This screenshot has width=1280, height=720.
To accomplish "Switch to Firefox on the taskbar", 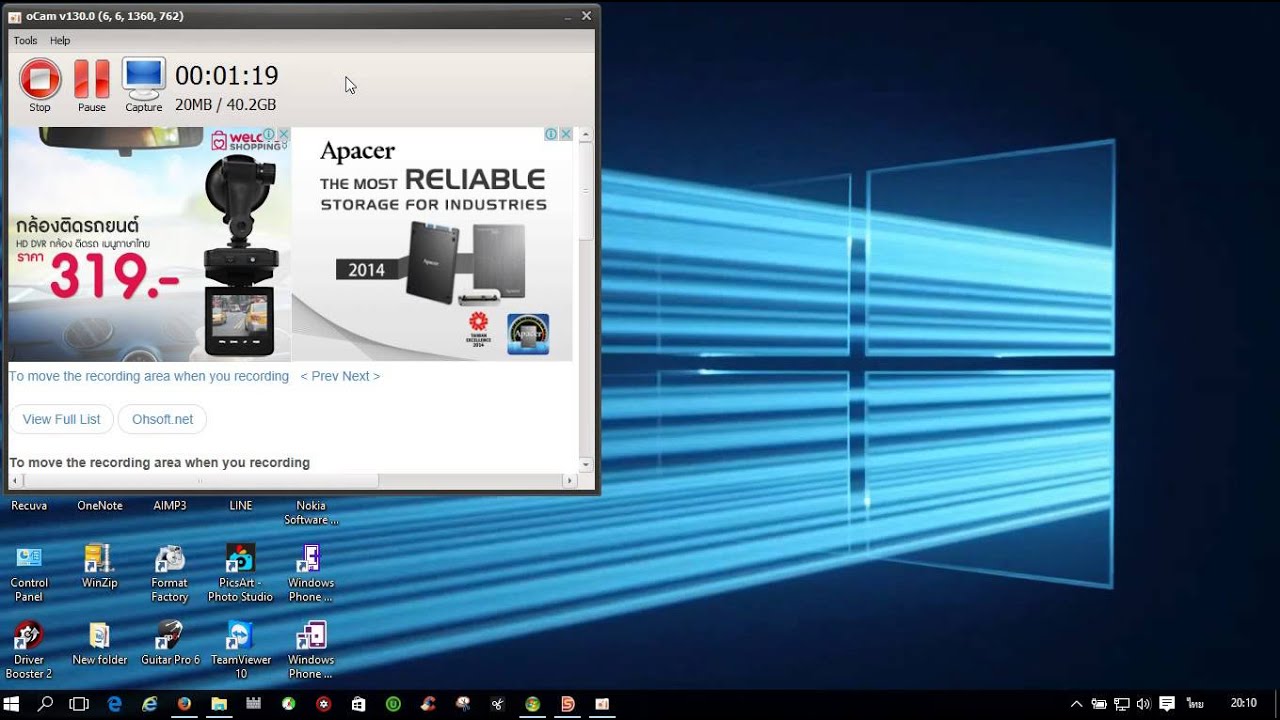I will pyautogui.click(x=184, y=704).
